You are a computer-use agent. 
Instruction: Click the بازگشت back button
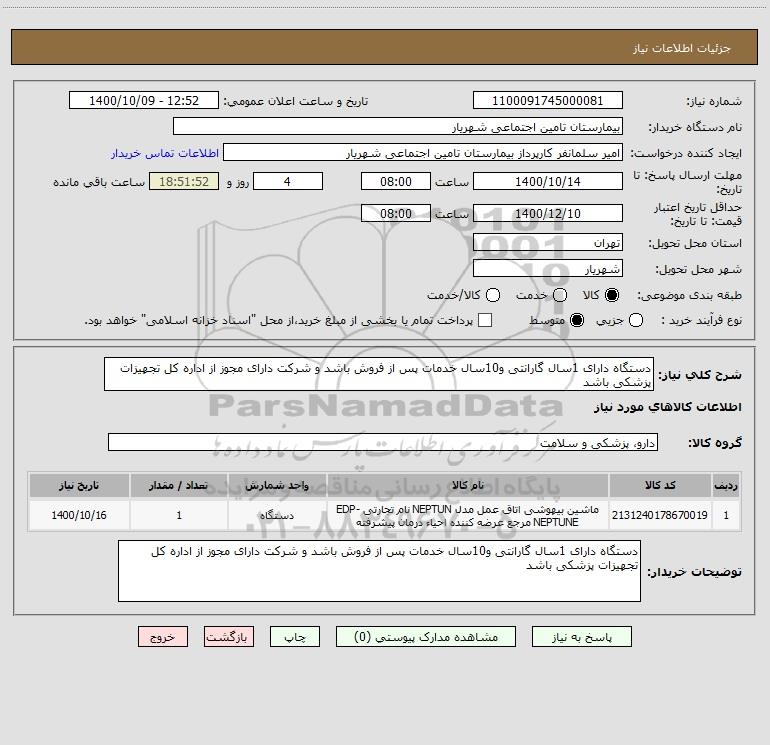click(x=229, y=636)
